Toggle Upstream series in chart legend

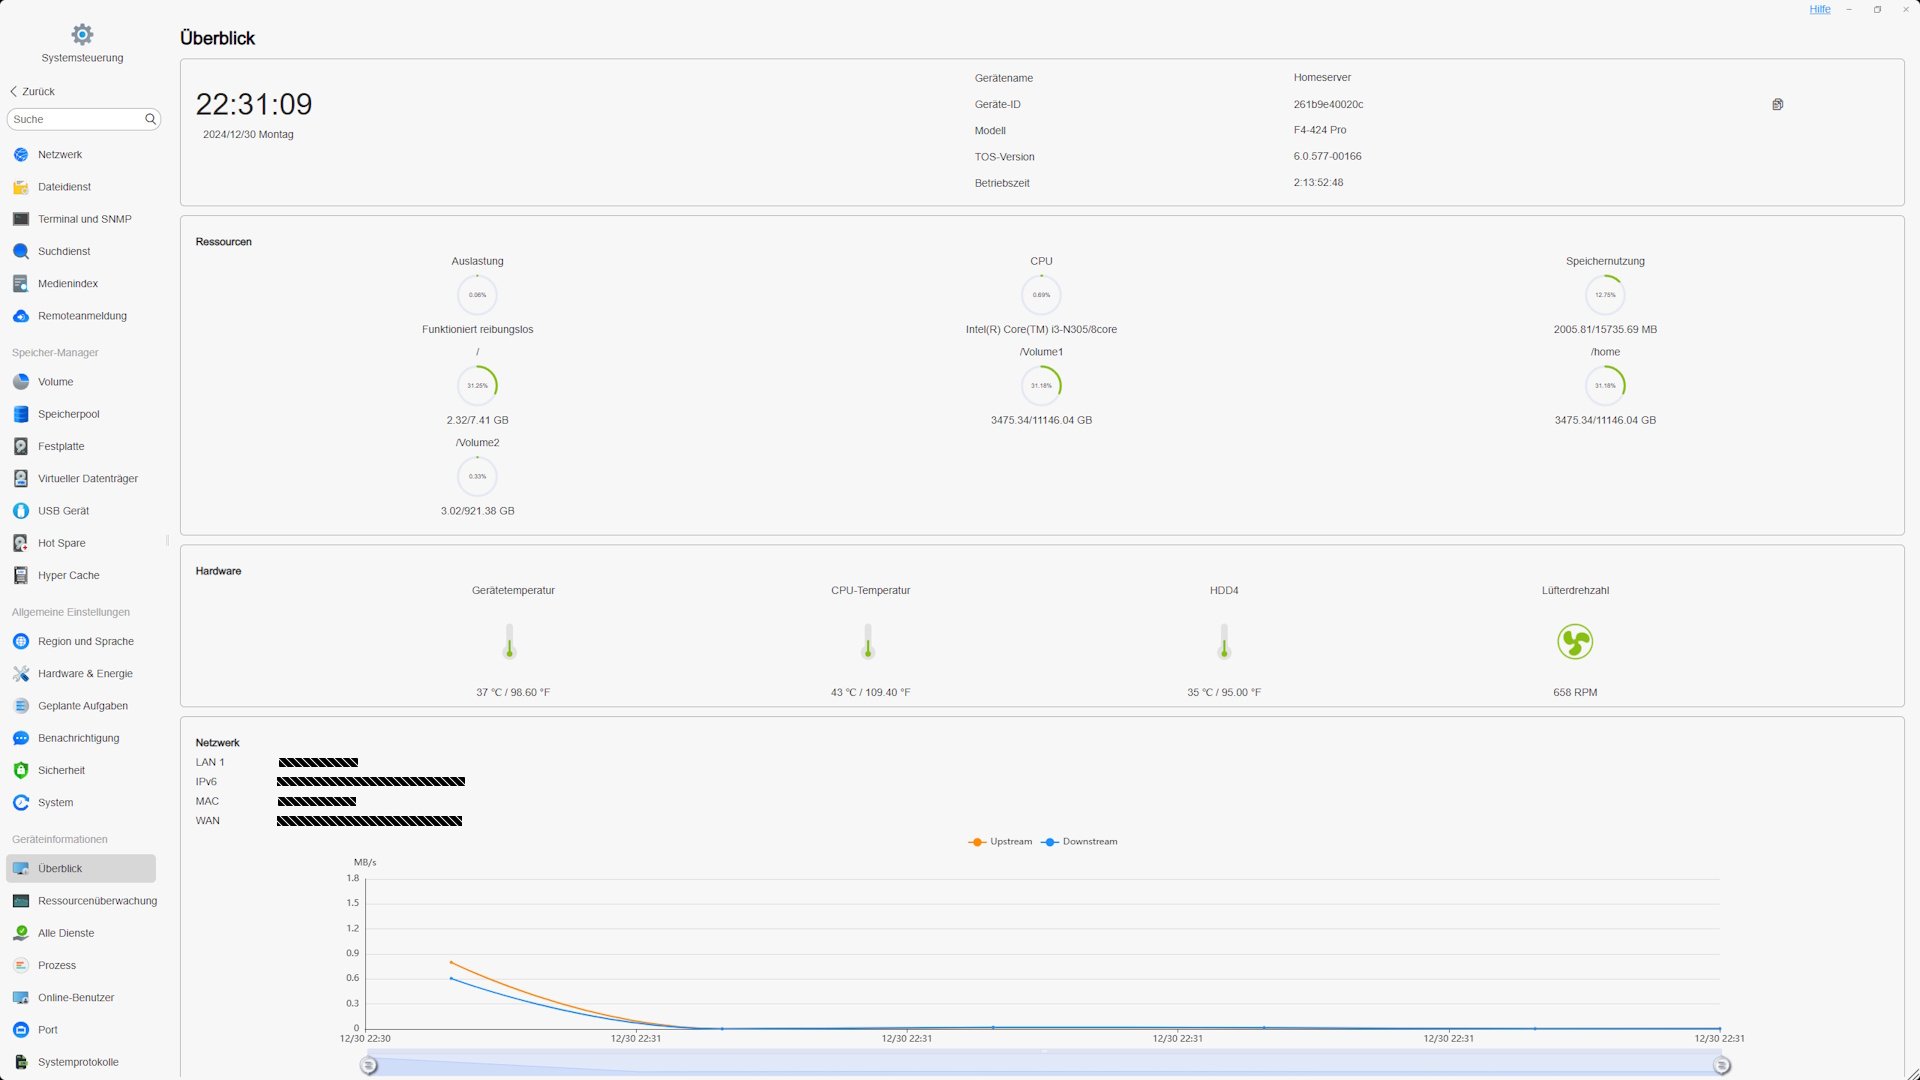click(999, 842)
